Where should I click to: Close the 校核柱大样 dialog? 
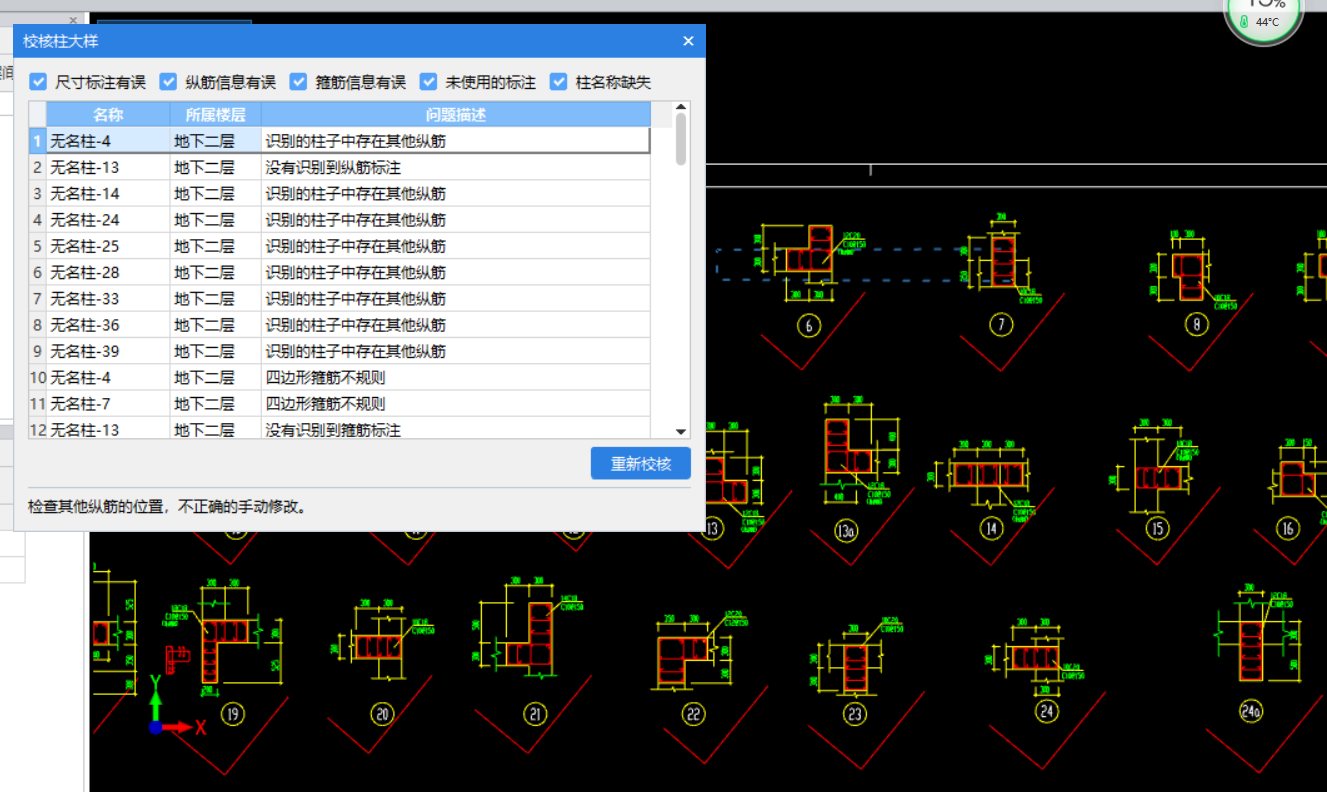coord(688,41)
